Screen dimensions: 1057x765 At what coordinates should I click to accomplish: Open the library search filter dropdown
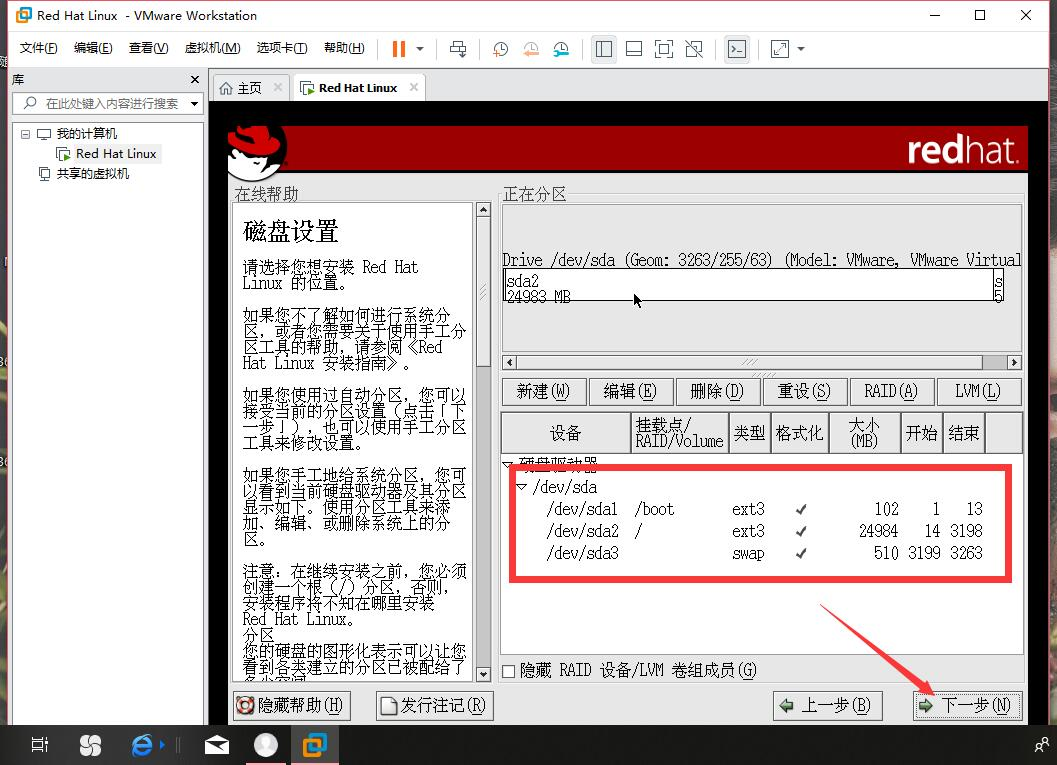pos(195,104)
